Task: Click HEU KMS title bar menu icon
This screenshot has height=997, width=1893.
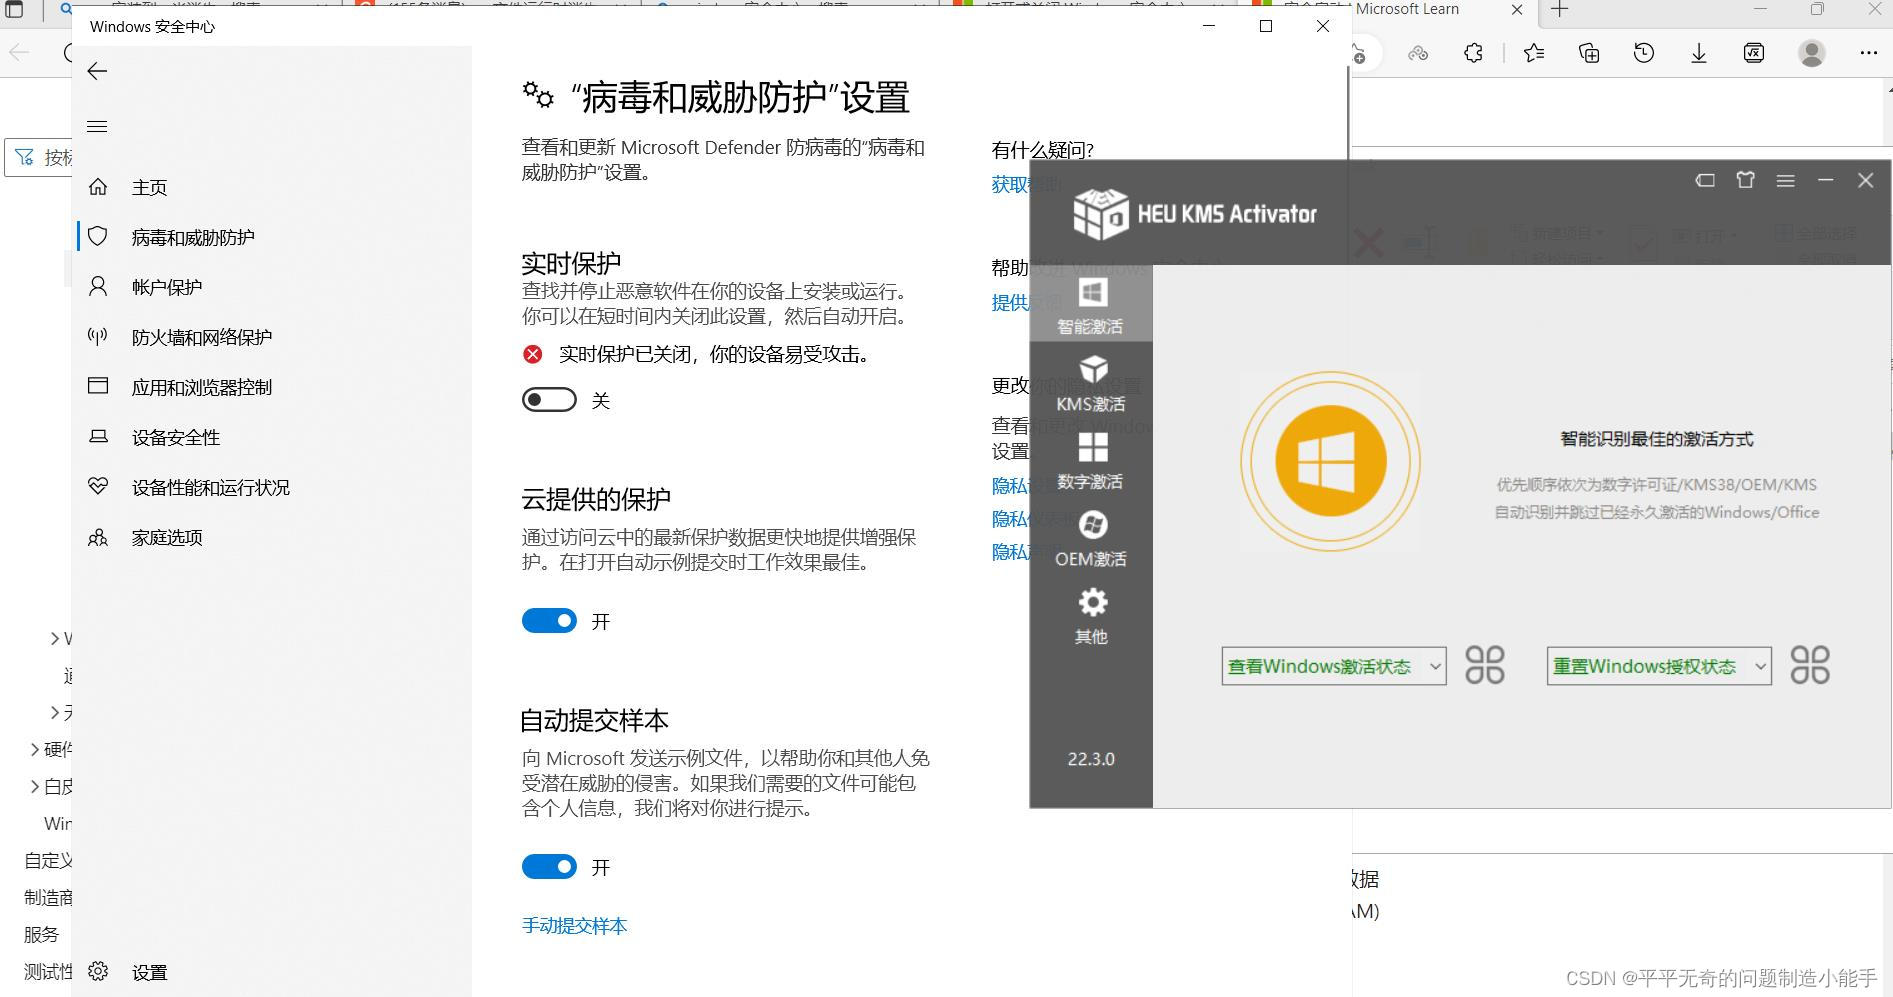Action: coord(1785,180)
